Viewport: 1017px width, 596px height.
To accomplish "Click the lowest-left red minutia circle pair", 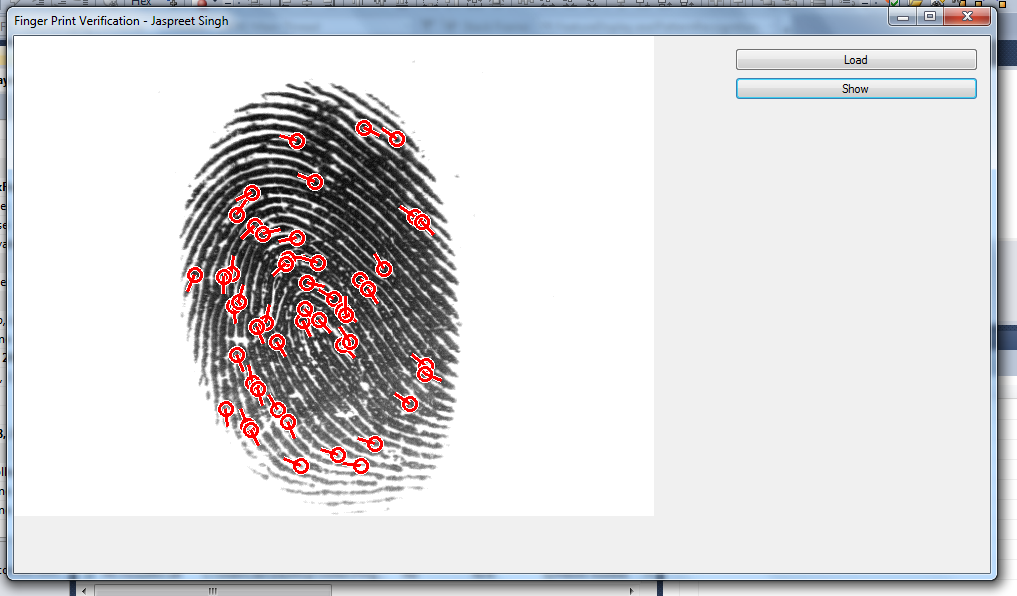I will 250,429.
